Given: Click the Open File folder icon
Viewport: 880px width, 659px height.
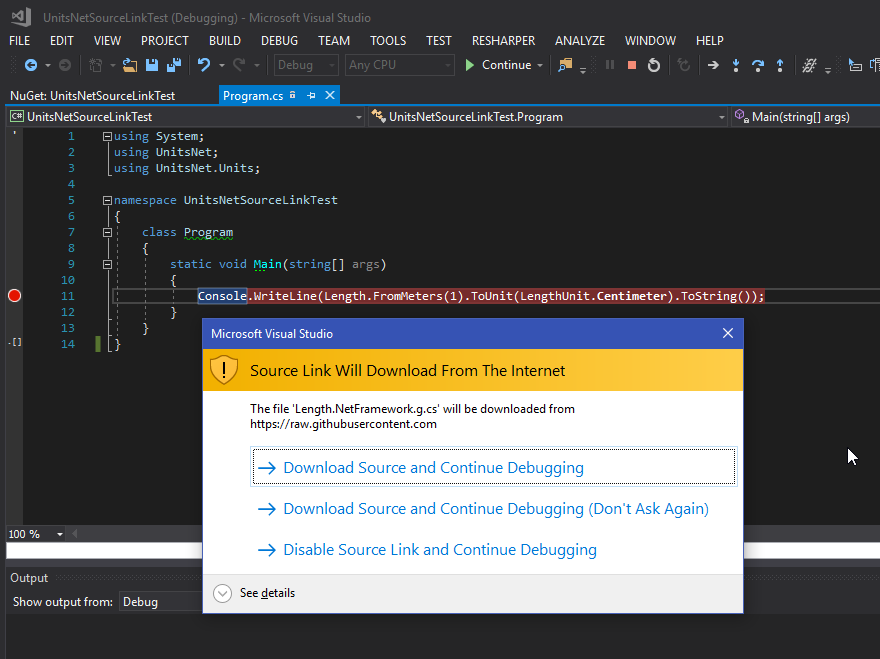Looking at the screenshot, I should click(130, 65).
